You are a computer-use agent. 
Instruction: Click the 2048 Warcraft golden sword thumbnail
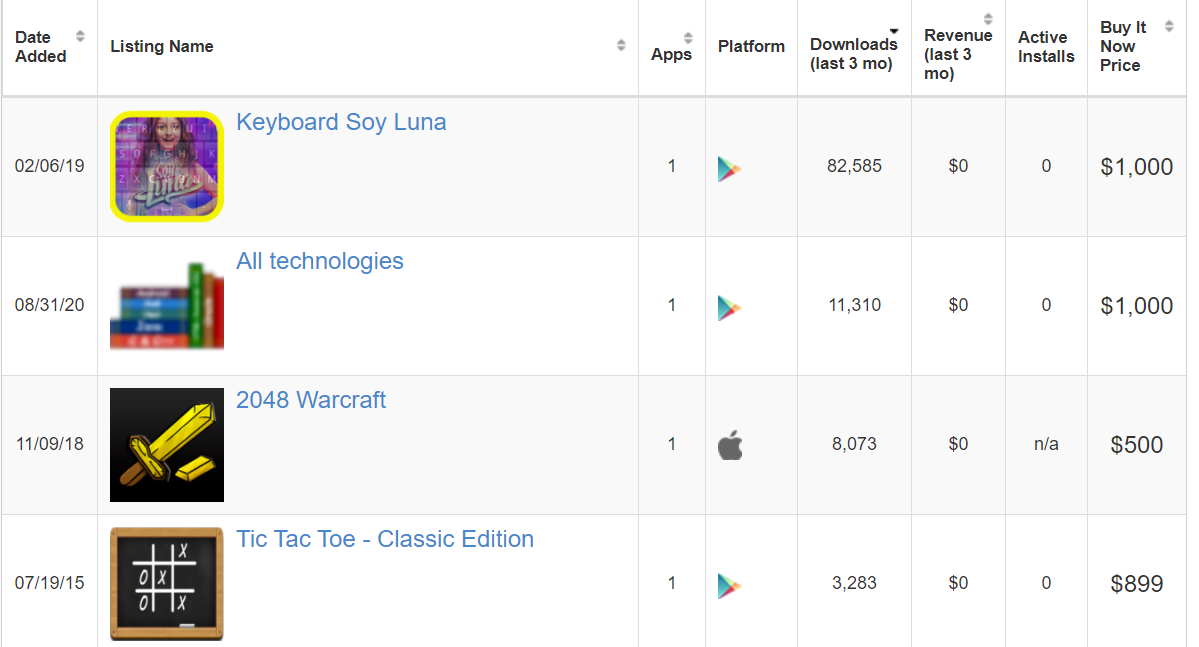[167, 445]
